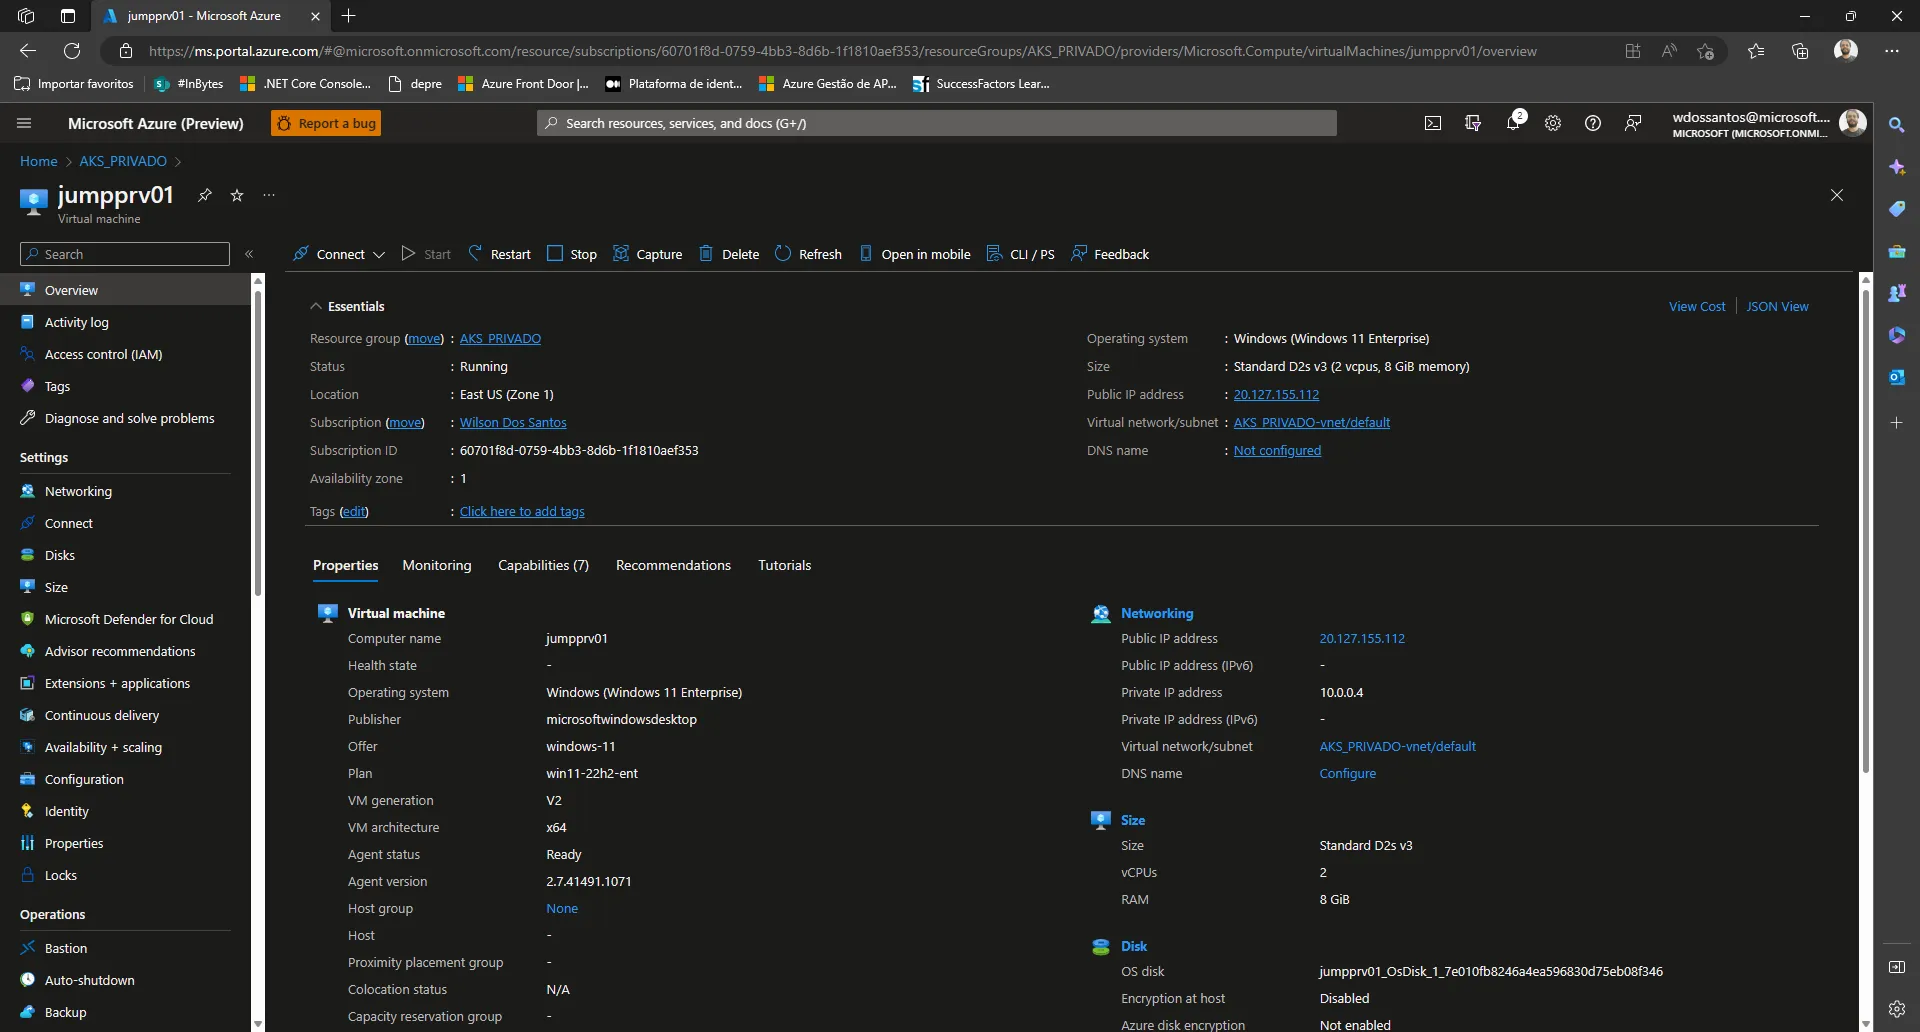This screenshot has width=1920, height=1032.
Task: Open the Directories and subscriptions filter icon
Action: click(x=1473, y=123)
